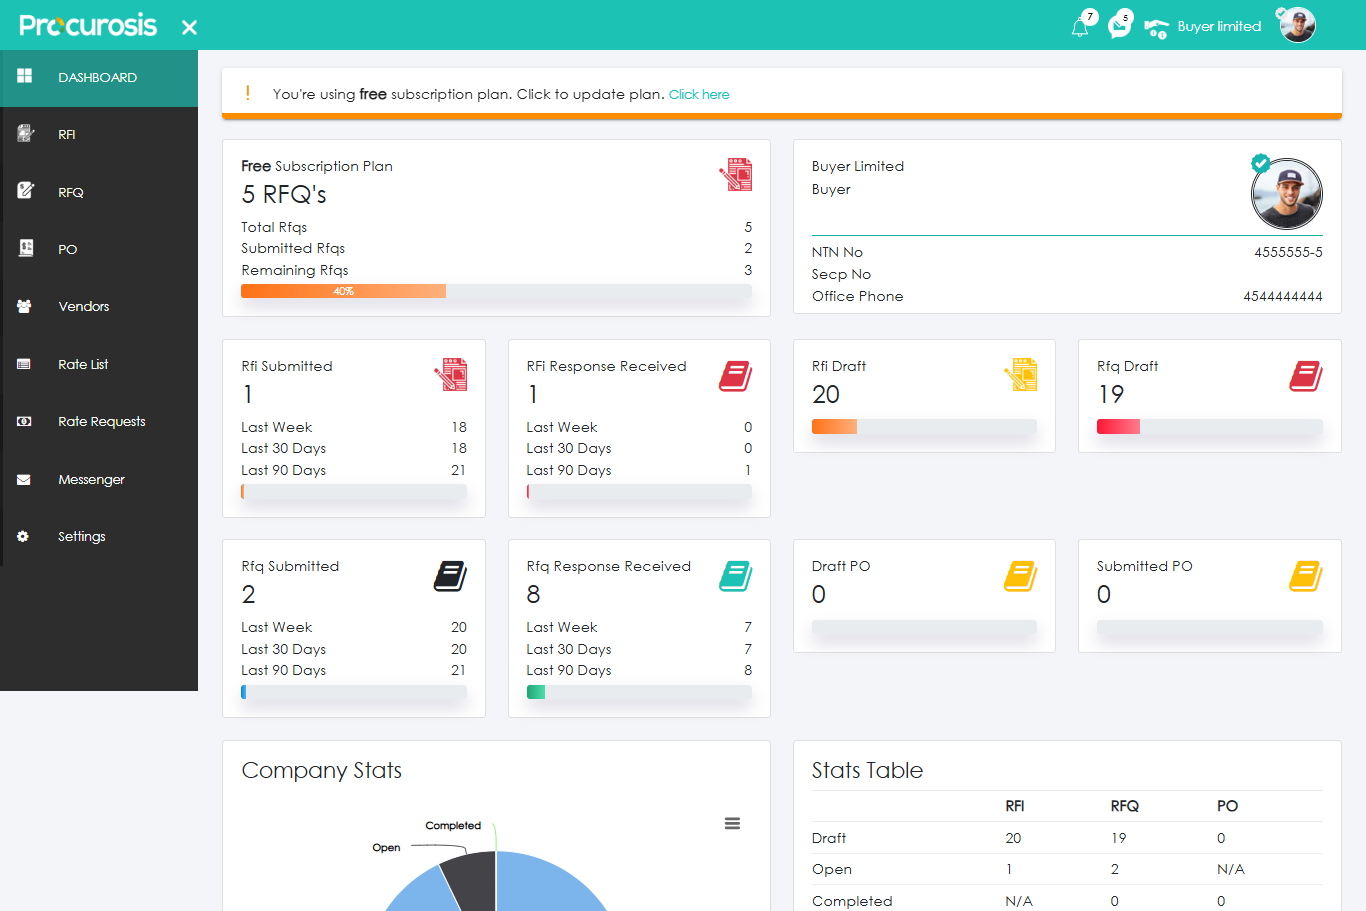Click the Procurosis logo
The image size is (1366, 911).
click(88, 26)
